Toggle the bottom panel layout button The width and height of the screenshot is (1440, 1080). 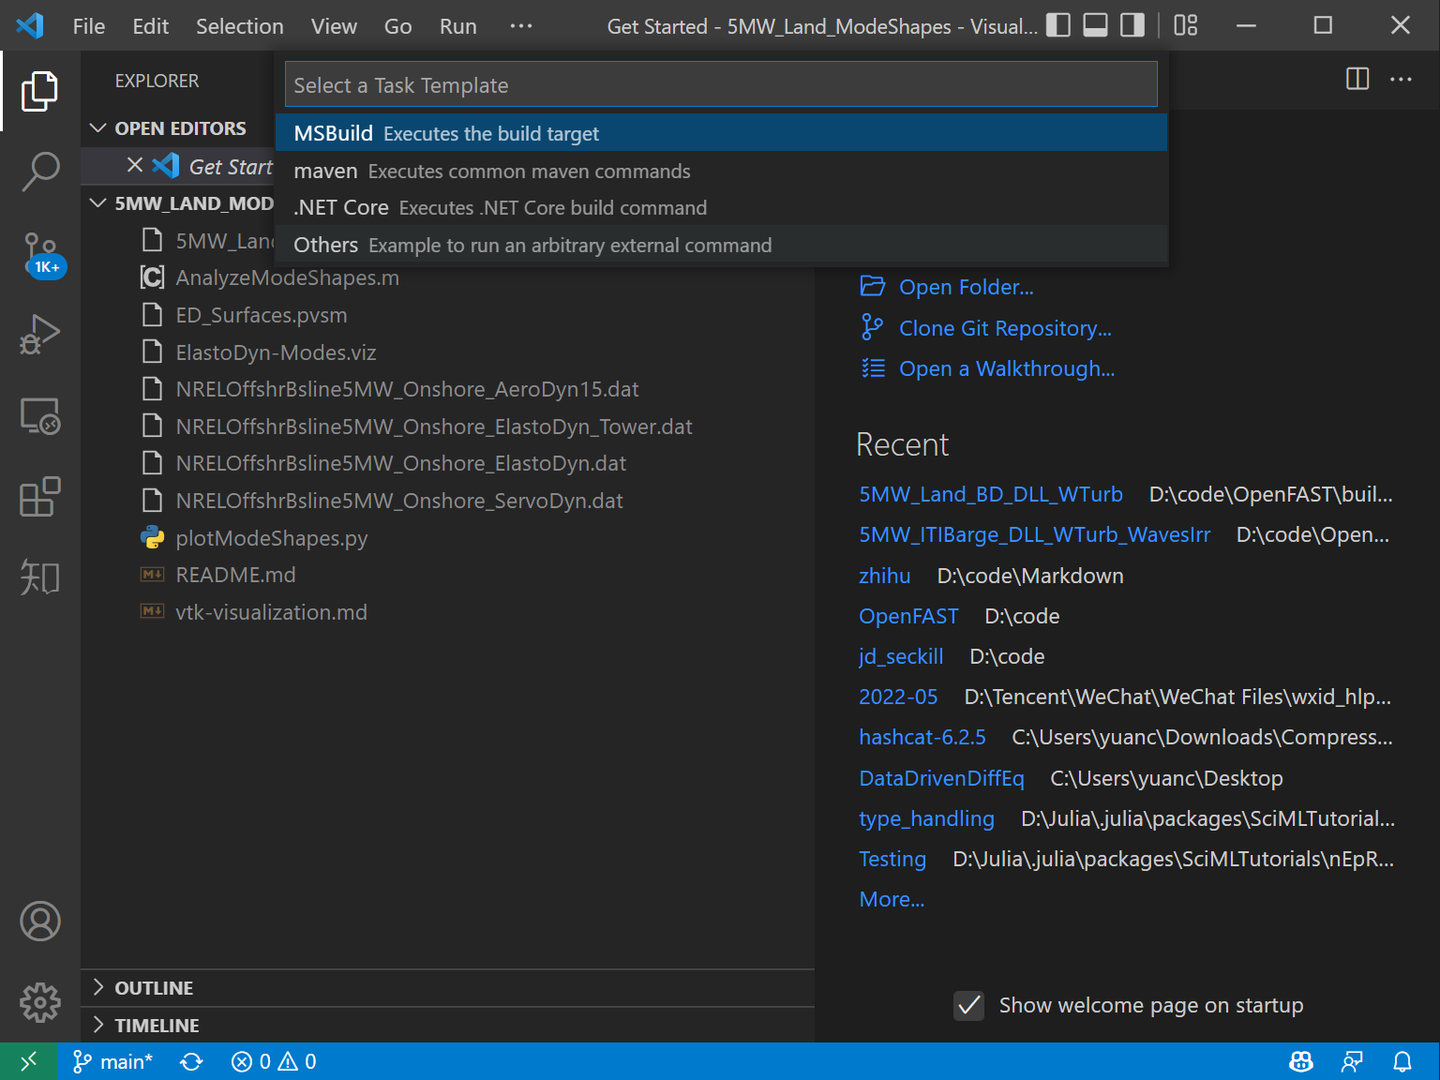(1095, 26)
